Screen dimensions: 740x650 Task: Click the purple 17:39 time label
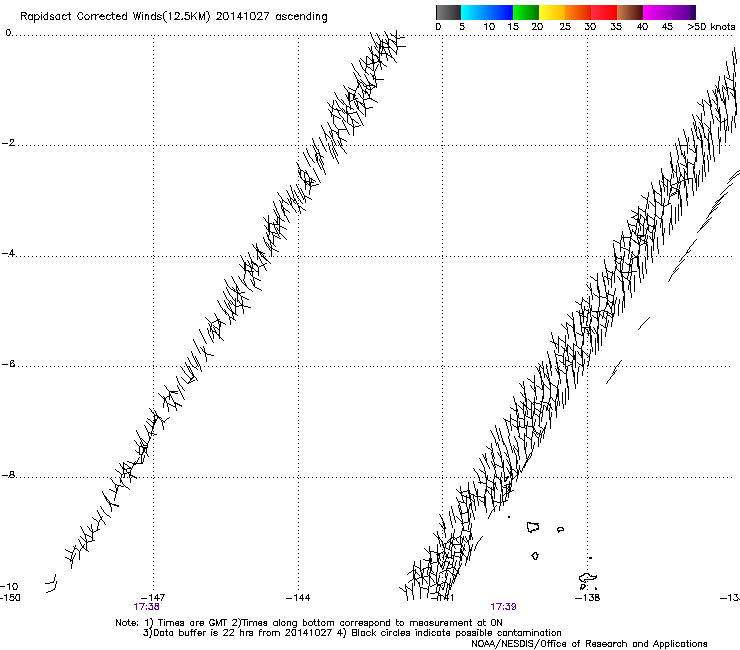click(x=503, y=607)
